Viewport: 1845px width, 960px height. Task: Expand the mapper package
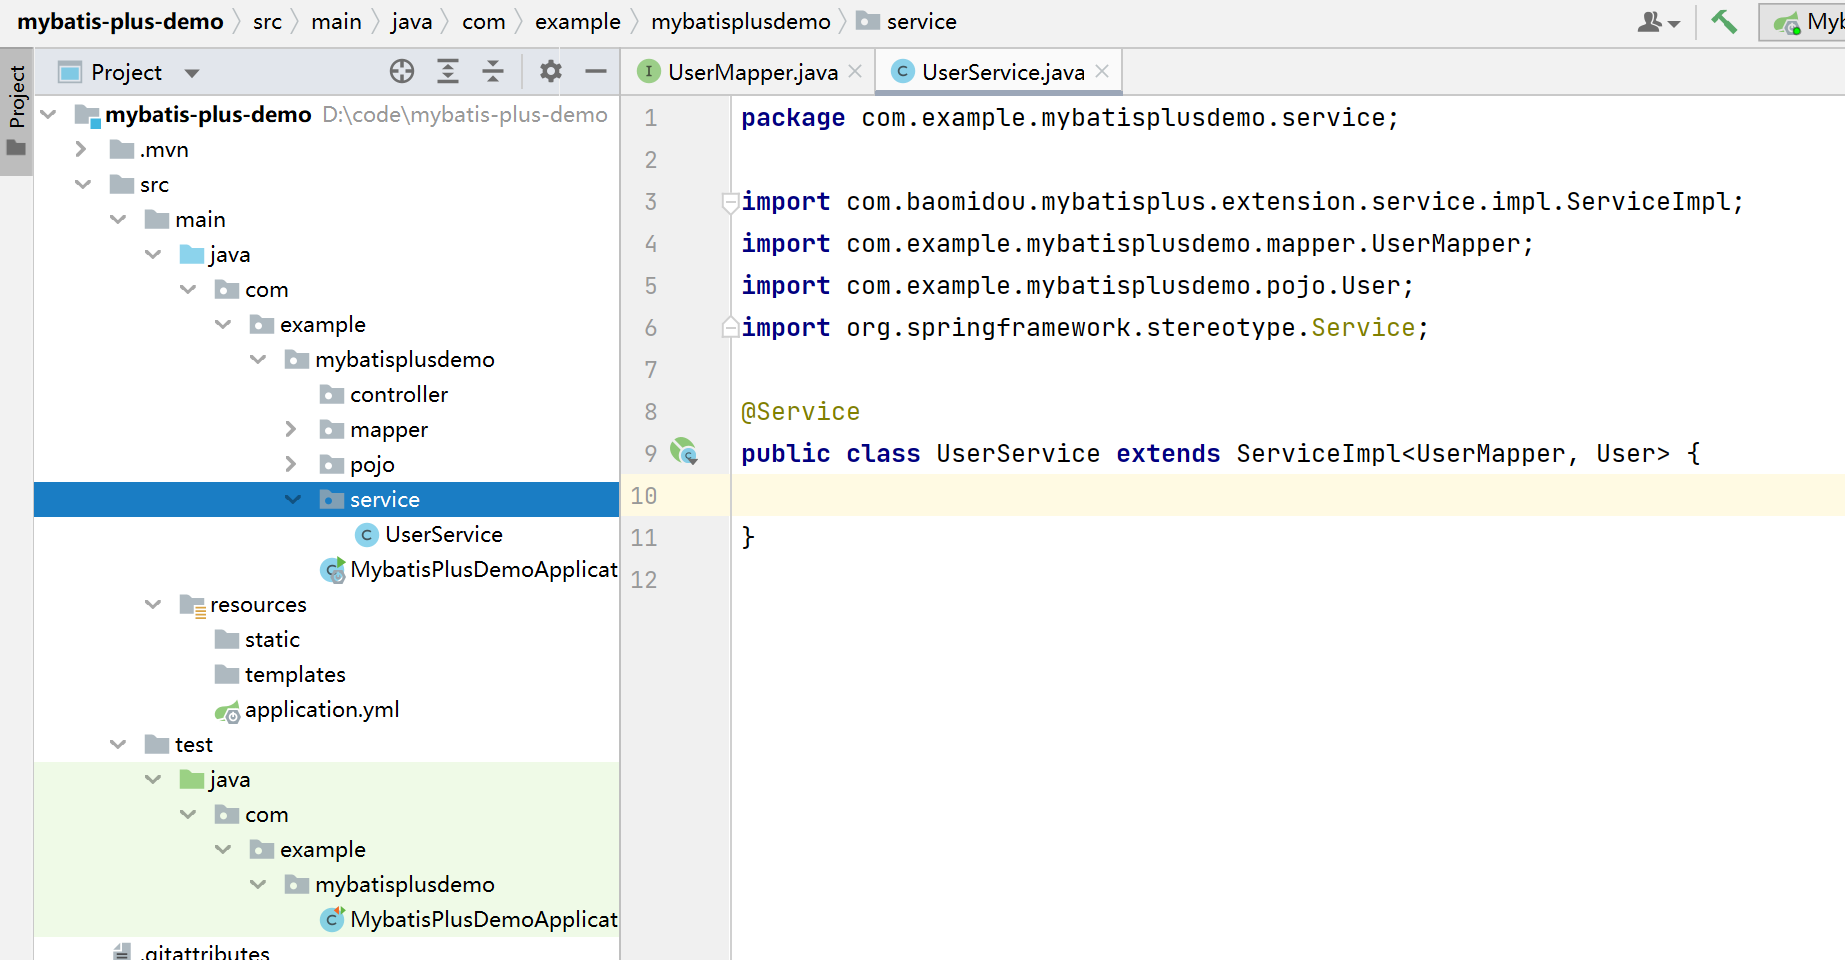[291, 429]
